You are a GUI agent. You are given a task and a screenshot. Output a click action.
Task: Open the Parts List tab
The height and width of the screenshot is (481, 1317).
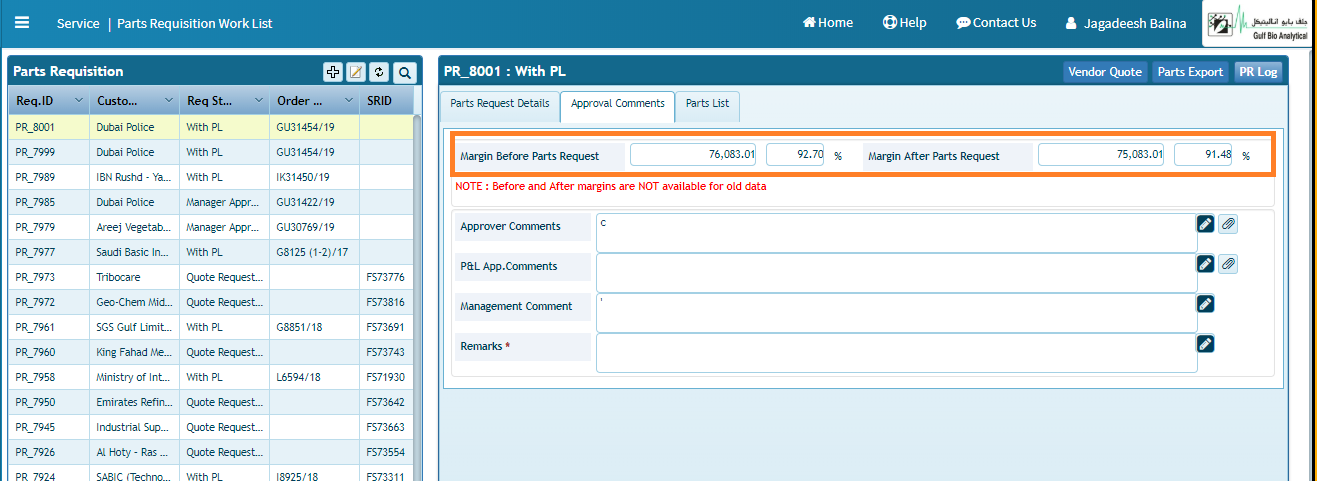[707, 104]
